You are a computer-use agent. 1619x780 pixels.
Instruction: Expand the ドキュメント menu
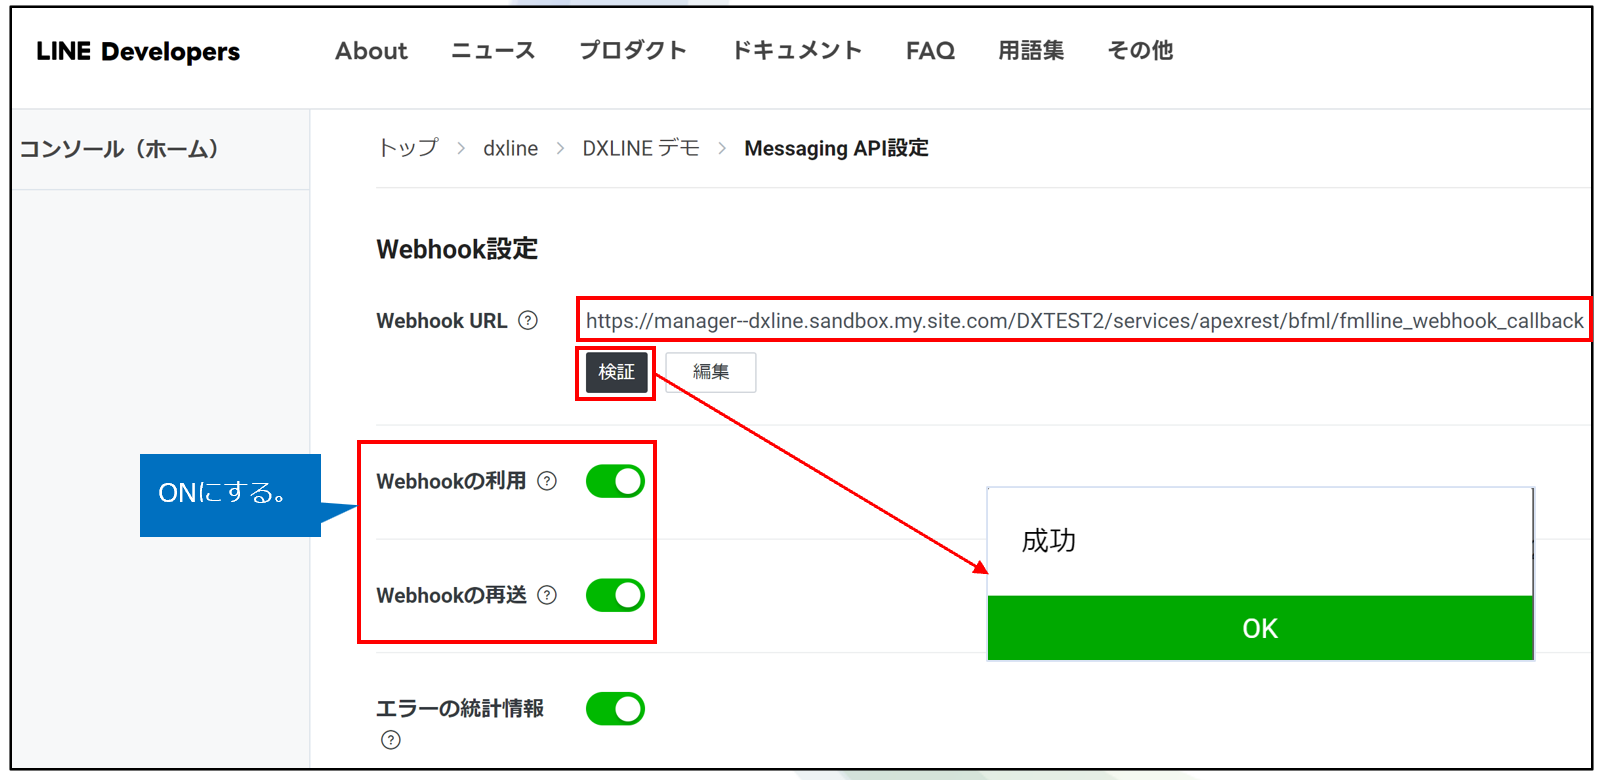coord(796,51)
